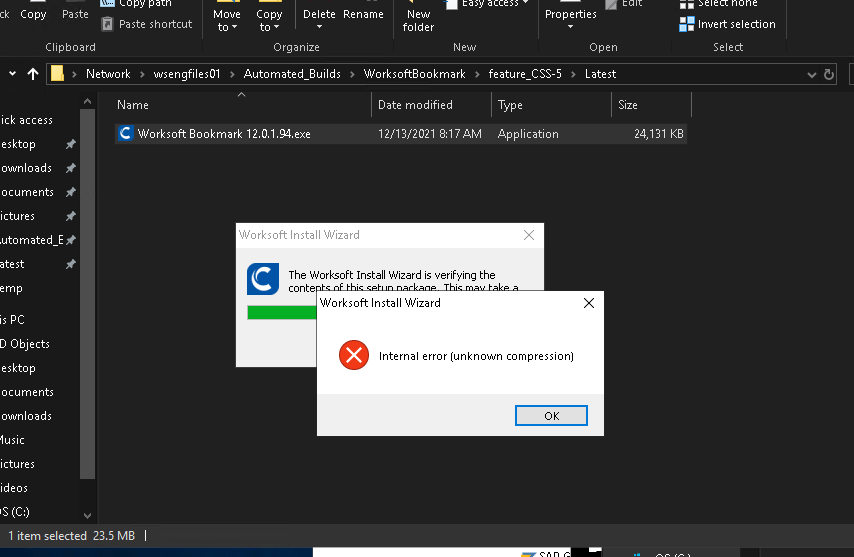
Task: Click the Latest breadcrumb segment
Action: tap(600, 74)
